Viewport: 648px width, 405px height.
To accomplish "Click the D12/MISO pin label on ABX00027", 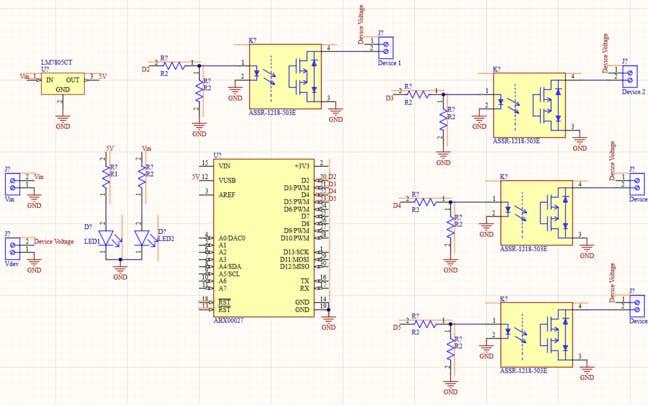I will [x=295, y=267].
